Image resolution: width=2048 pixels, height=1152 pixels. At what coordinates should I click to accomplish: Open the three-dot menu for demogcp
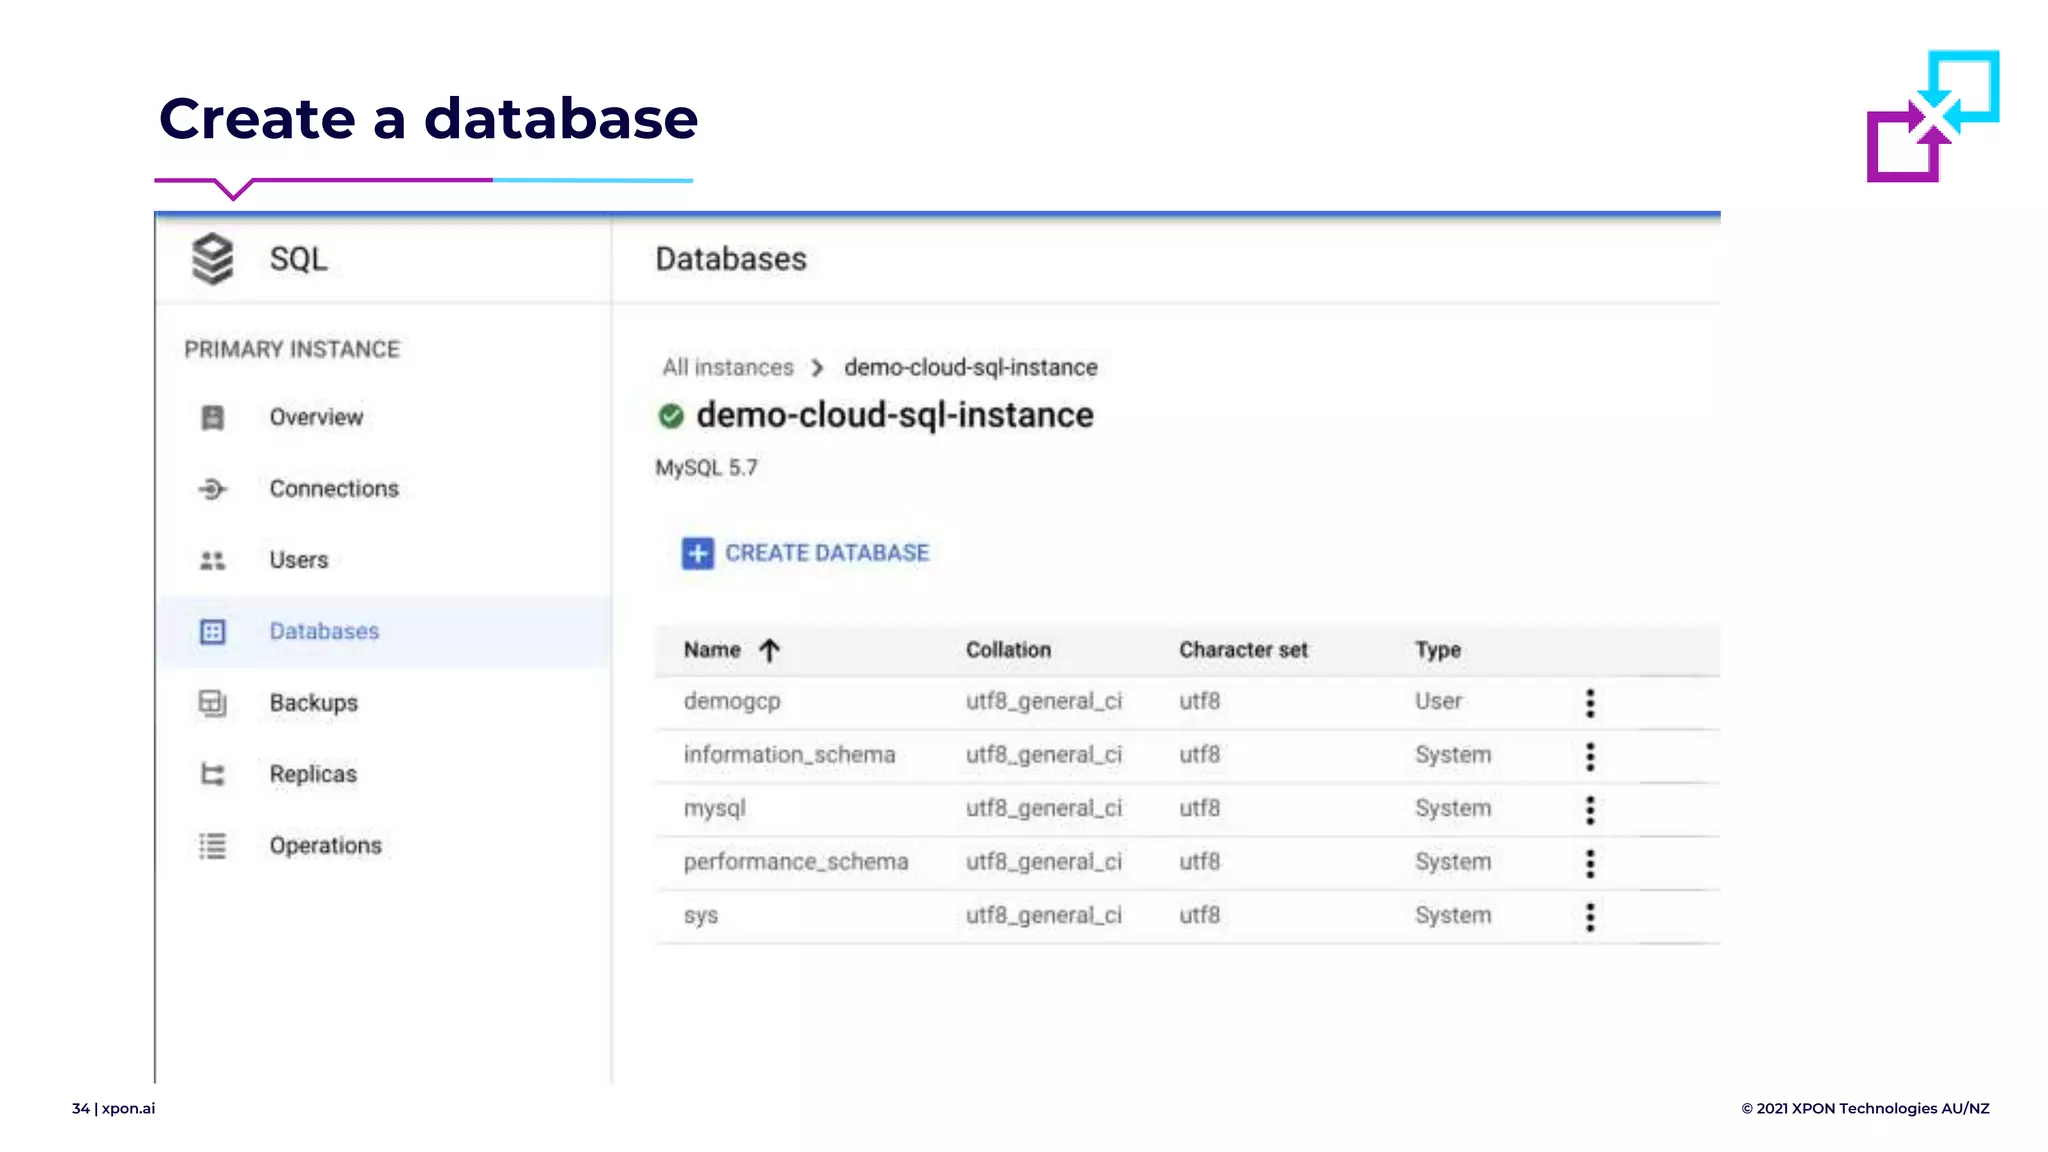(x=1590, y=703)
